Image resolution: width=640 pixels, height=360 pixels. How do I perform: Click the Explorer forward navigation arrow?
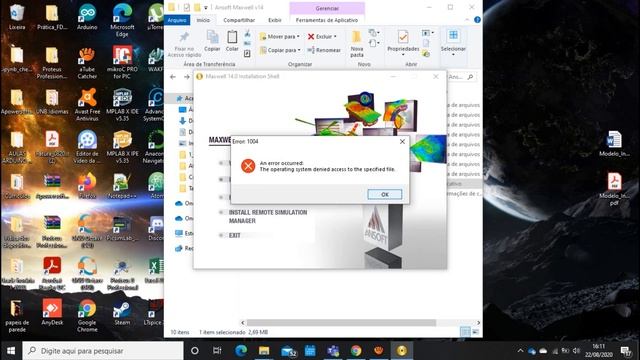click(187, 77)
